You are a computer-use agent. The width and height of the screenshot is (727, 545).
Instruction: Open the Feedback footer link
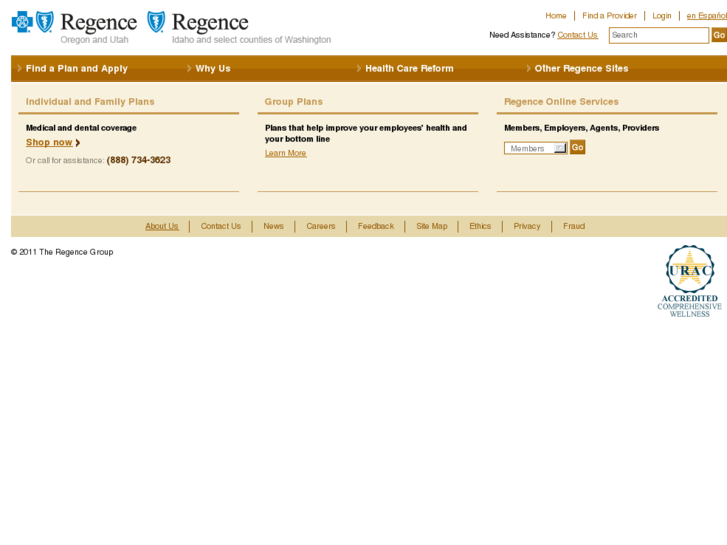376,226
